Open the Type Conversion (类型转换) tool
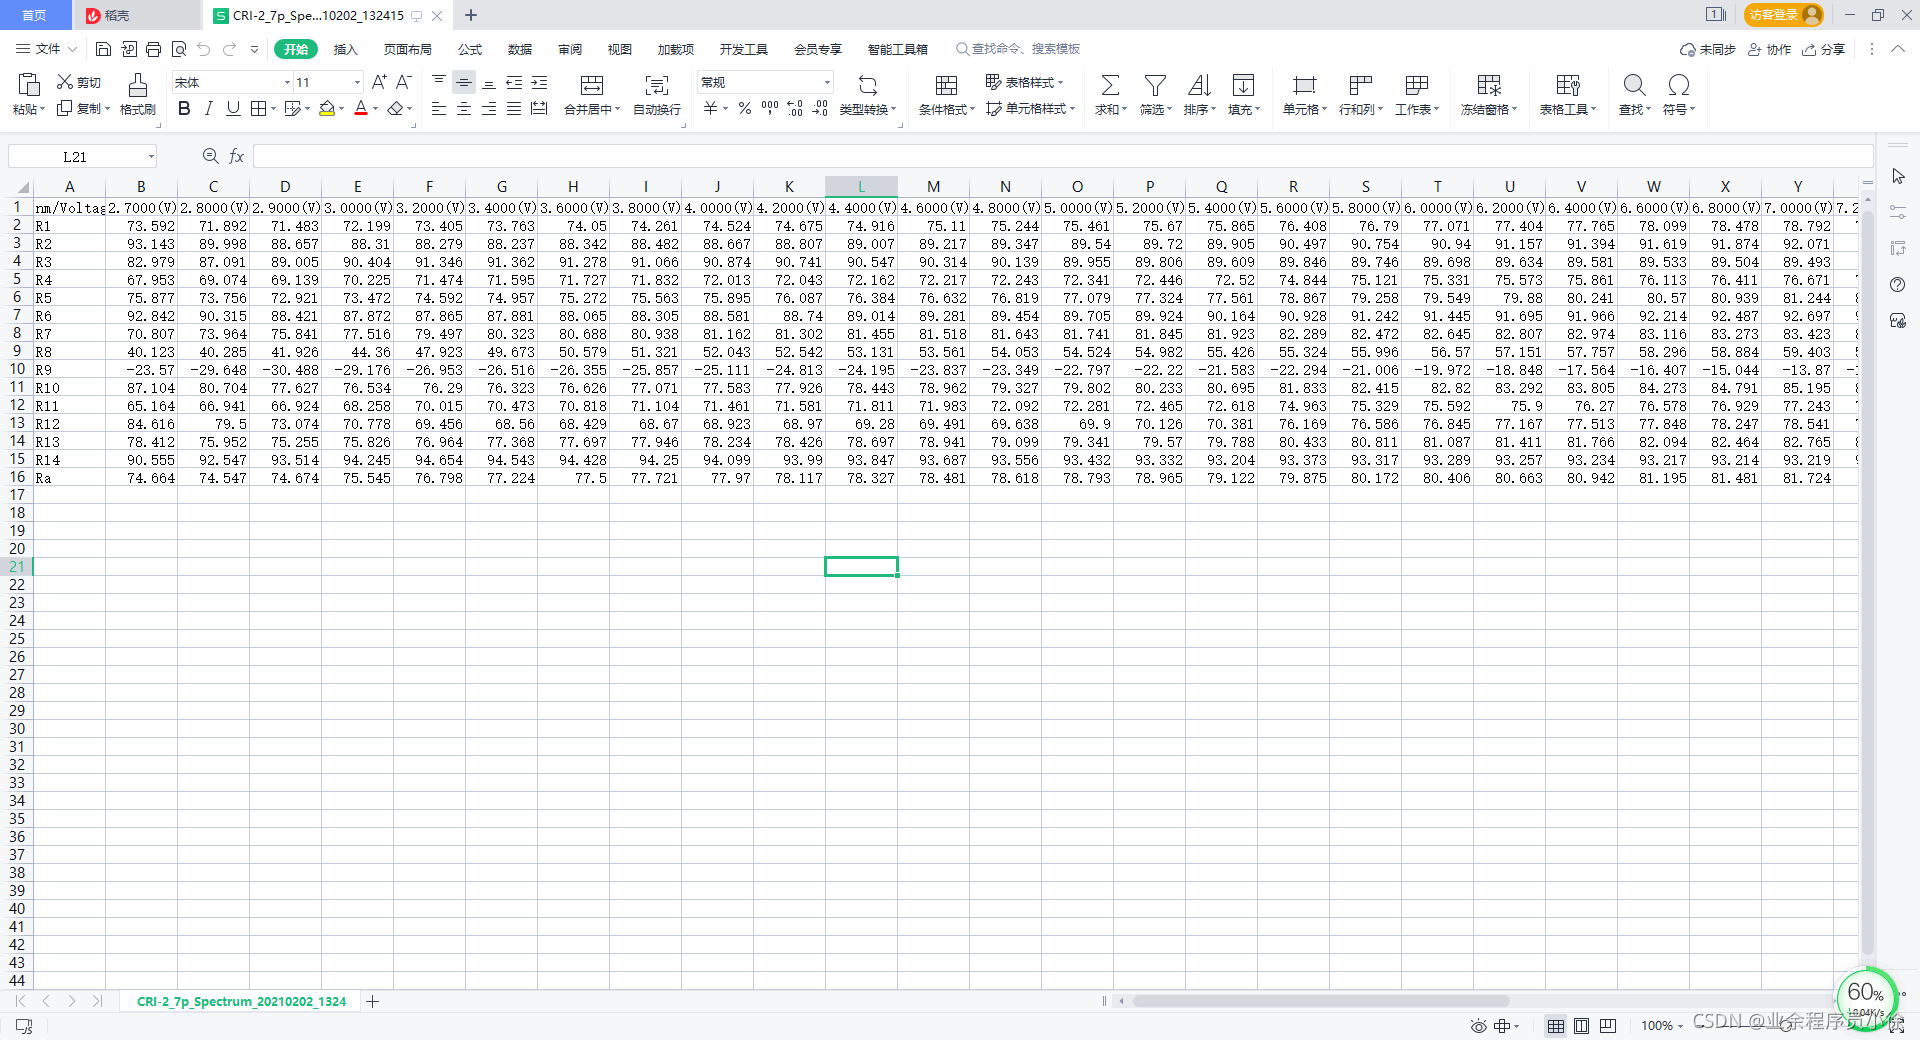This screenshot has height=1040, width=1920. 868,94
